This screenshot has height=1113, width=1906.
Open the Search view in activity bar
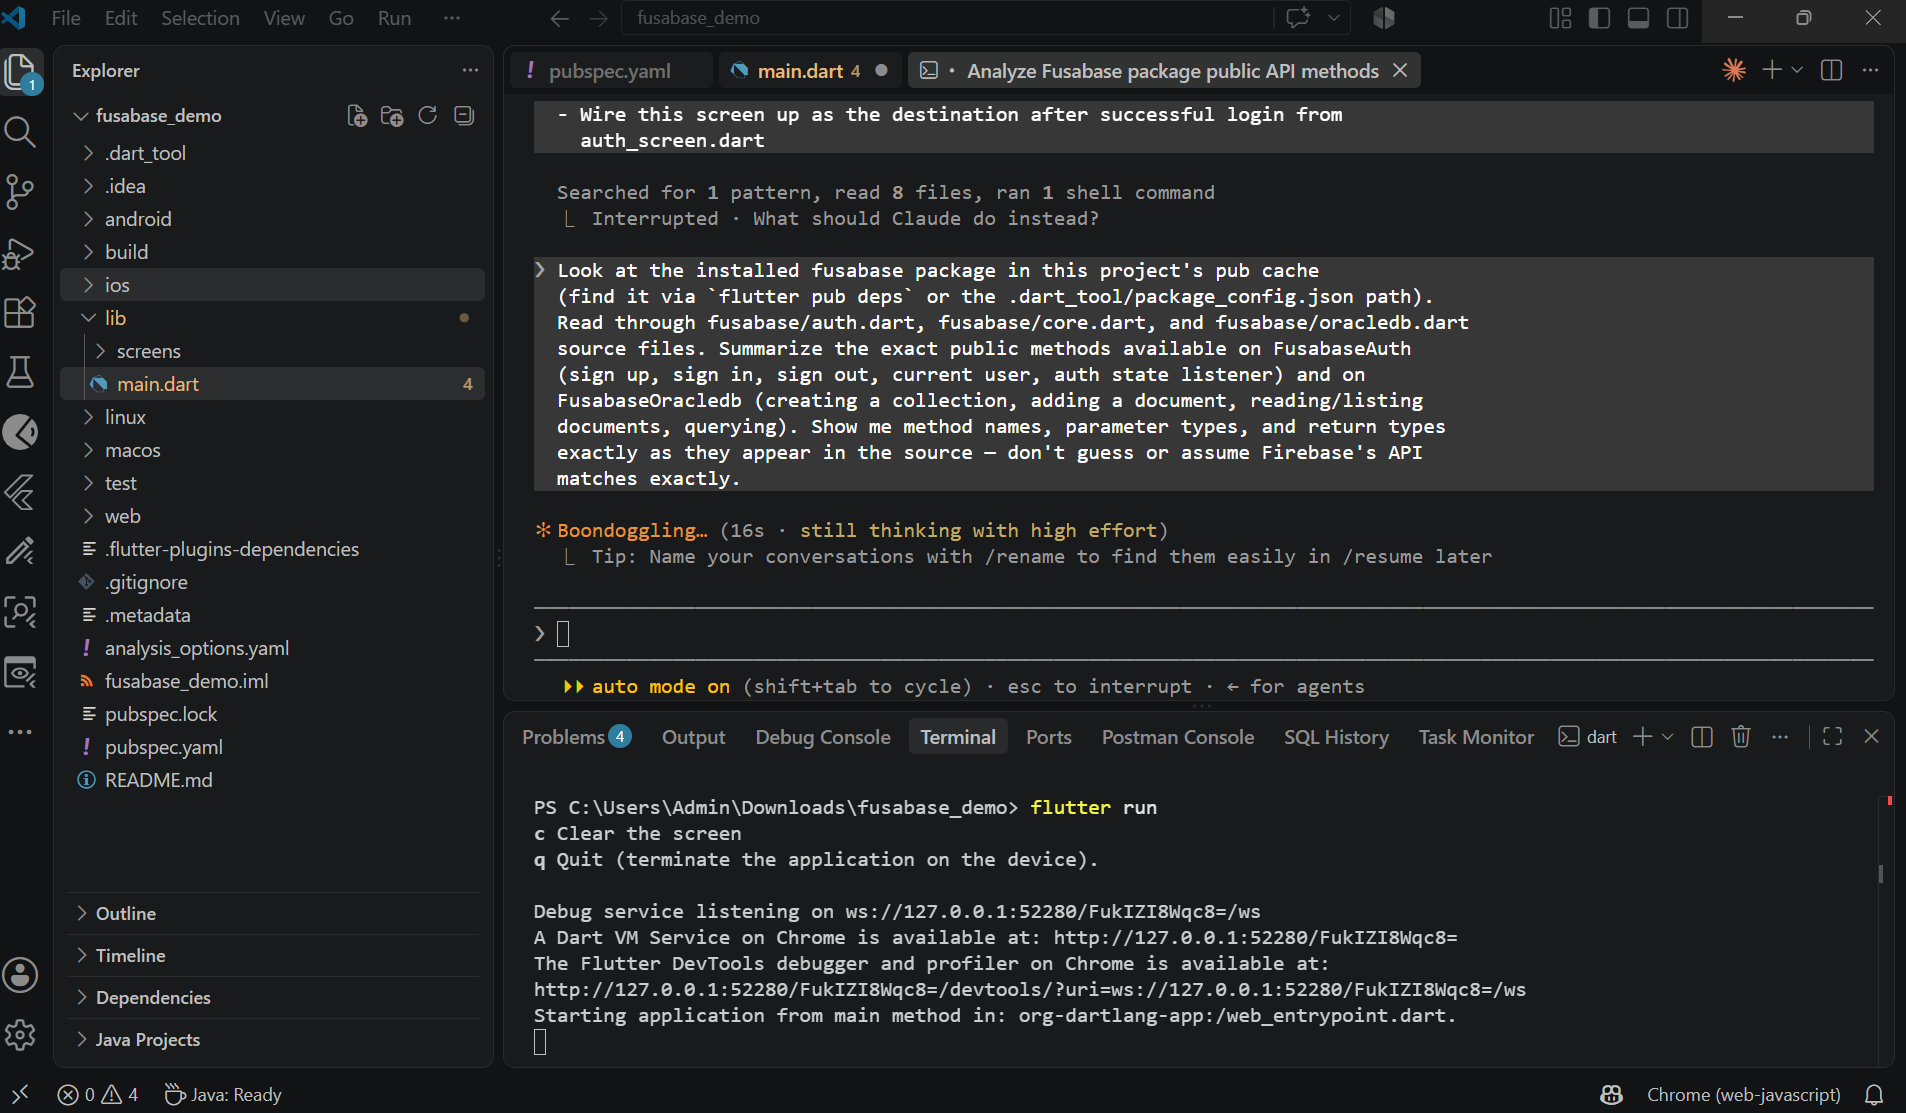pos(21,131)
